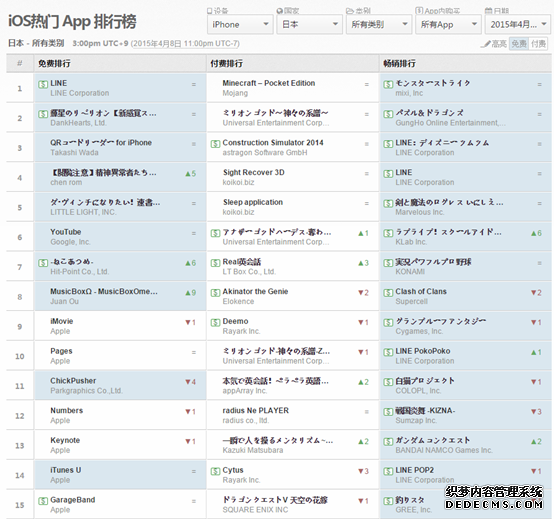Click in-app purchase icon beside ねこあつめ
The image size is (554, 519).
coord(43,263)
